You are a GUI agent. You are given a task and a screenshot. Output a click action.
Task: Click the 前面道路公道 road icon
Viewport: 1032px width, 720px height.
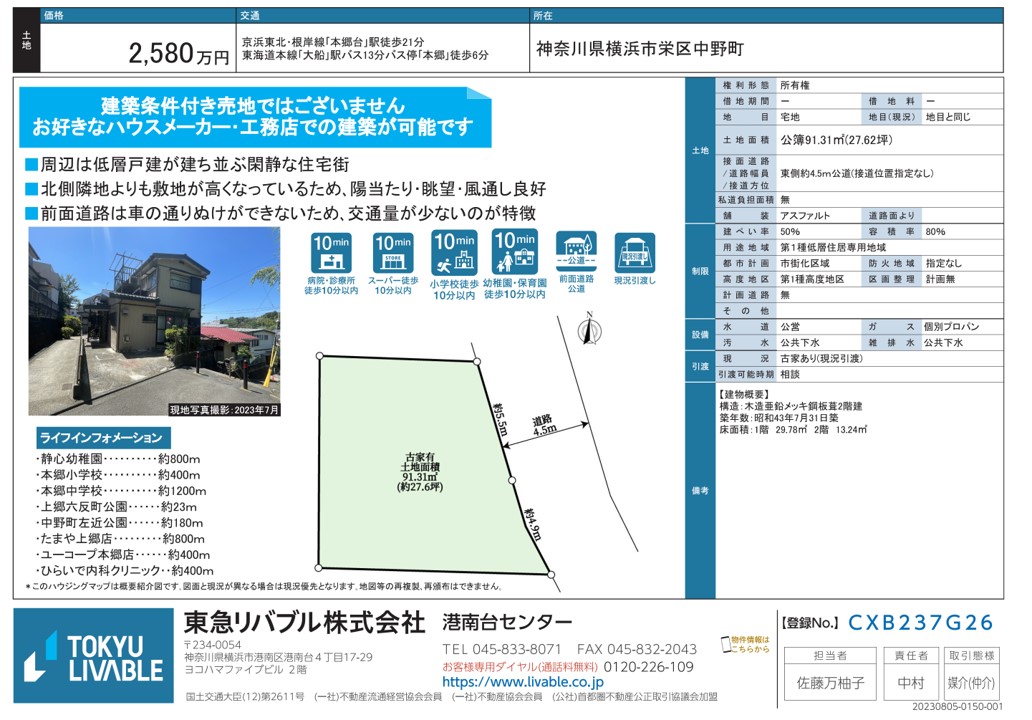pyautogui.click(x=575, y=252)
